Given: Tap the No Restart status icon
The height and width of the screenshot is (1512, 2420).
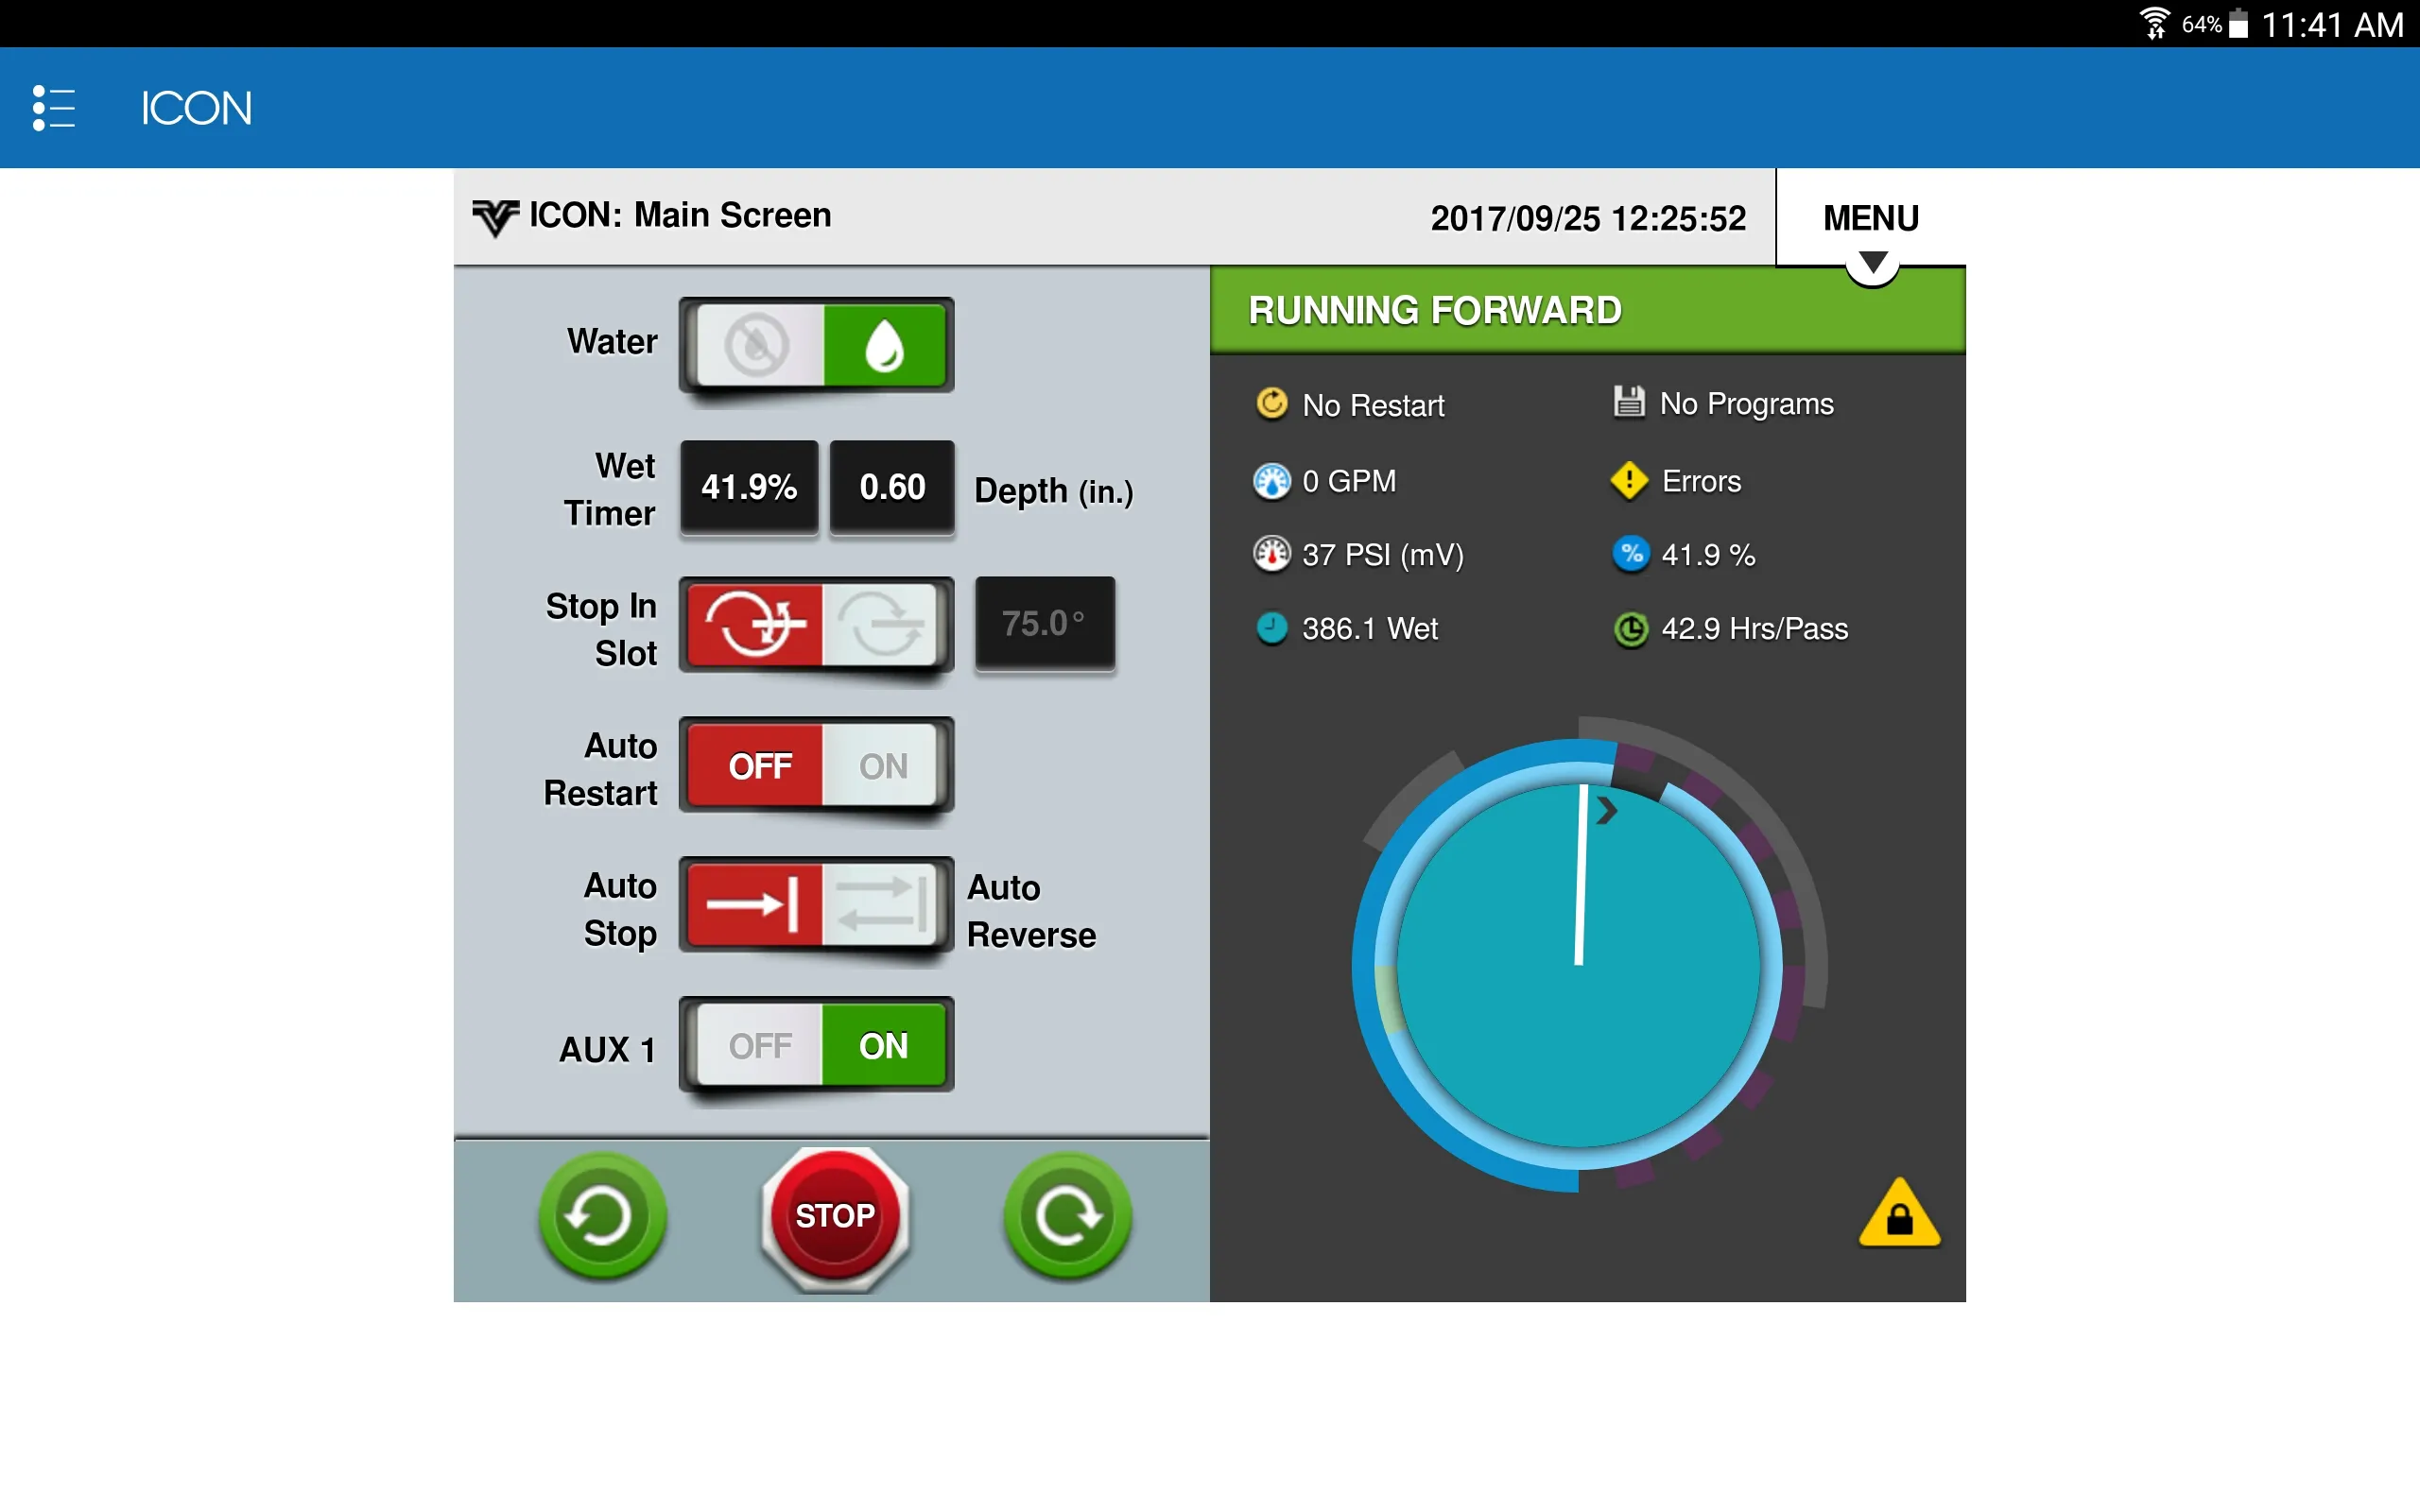Looking at the screenshot, I should 1272,404.
